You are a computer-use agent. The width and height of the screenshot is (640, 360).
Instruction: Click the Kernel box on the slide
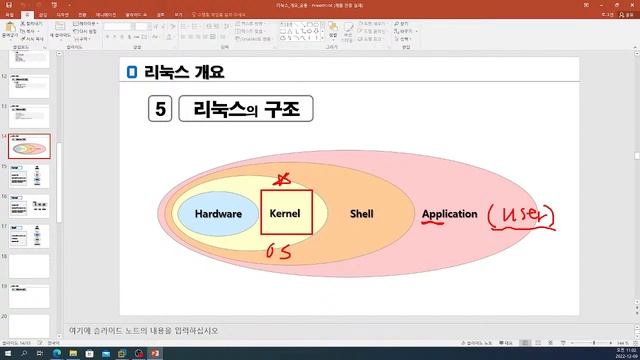[287, 212]
